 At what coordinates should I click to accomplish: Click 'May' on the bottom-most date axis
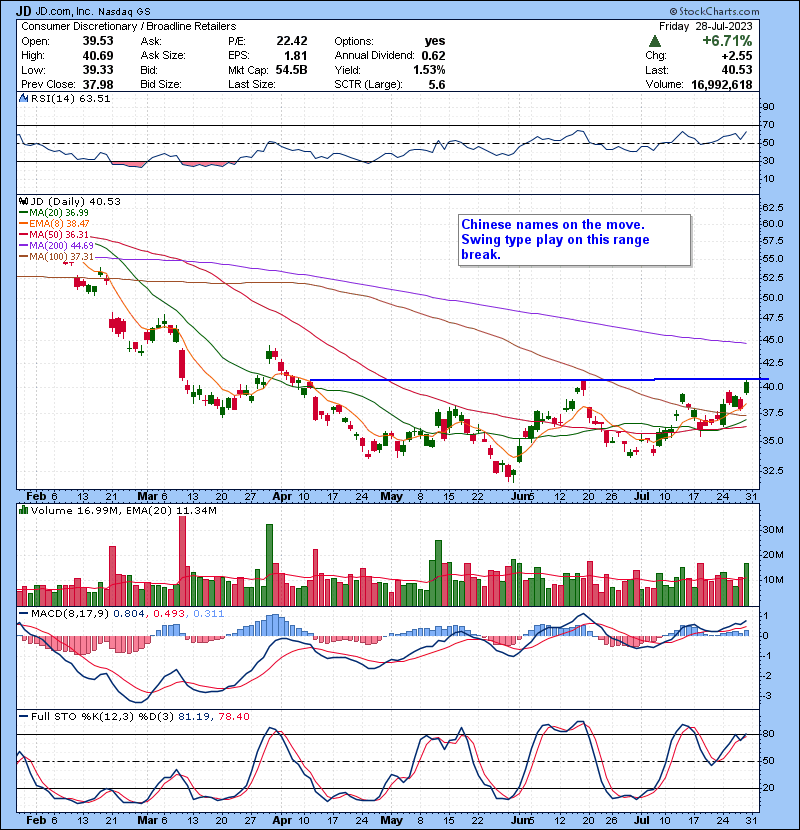pos(391,820)
